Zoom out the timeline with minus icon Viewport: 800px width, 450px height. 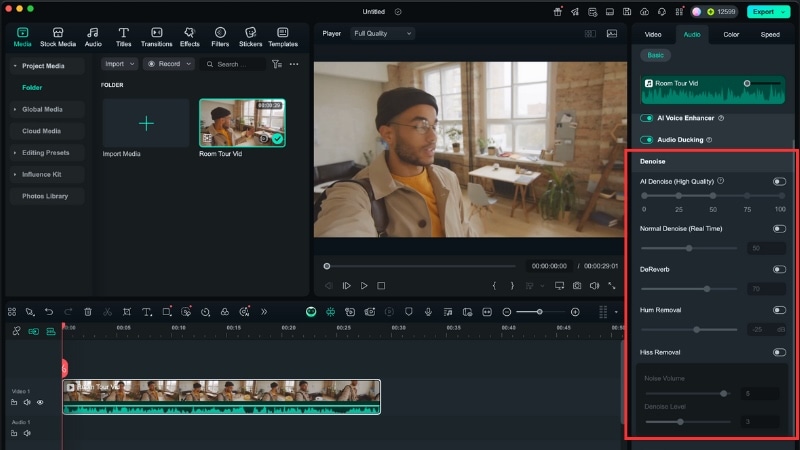click(507, 312)
